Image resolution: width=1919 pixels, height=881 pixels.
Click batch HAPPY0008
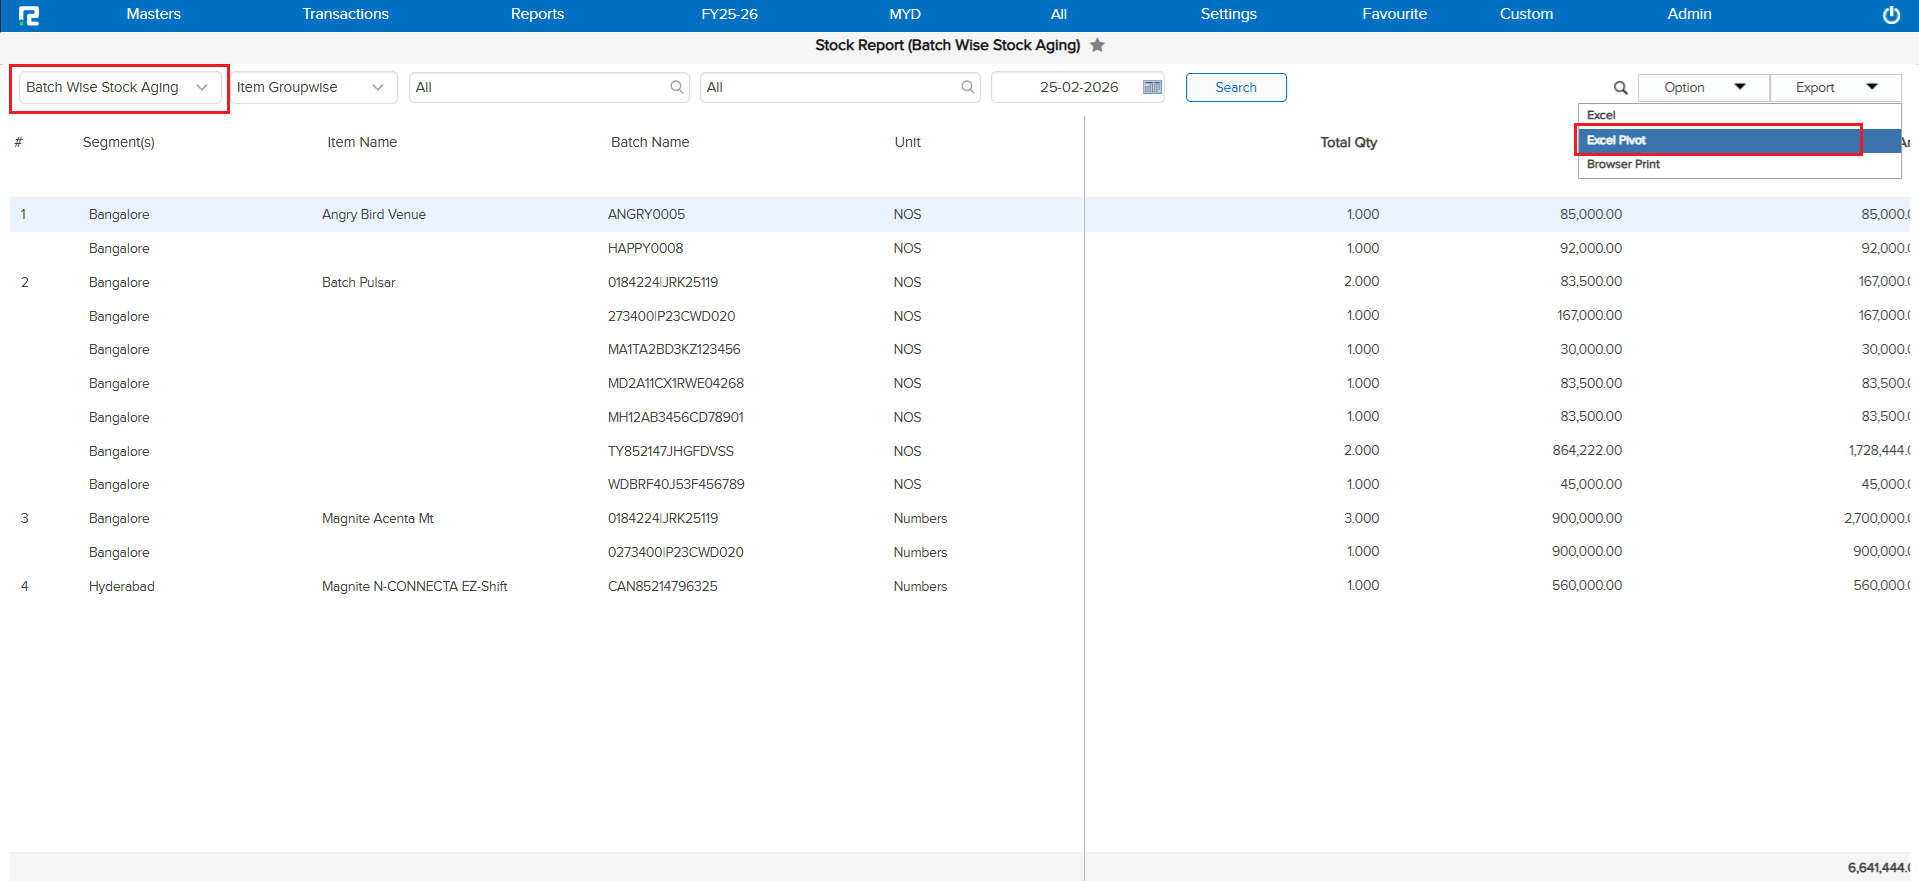click(x=646, y=248)
